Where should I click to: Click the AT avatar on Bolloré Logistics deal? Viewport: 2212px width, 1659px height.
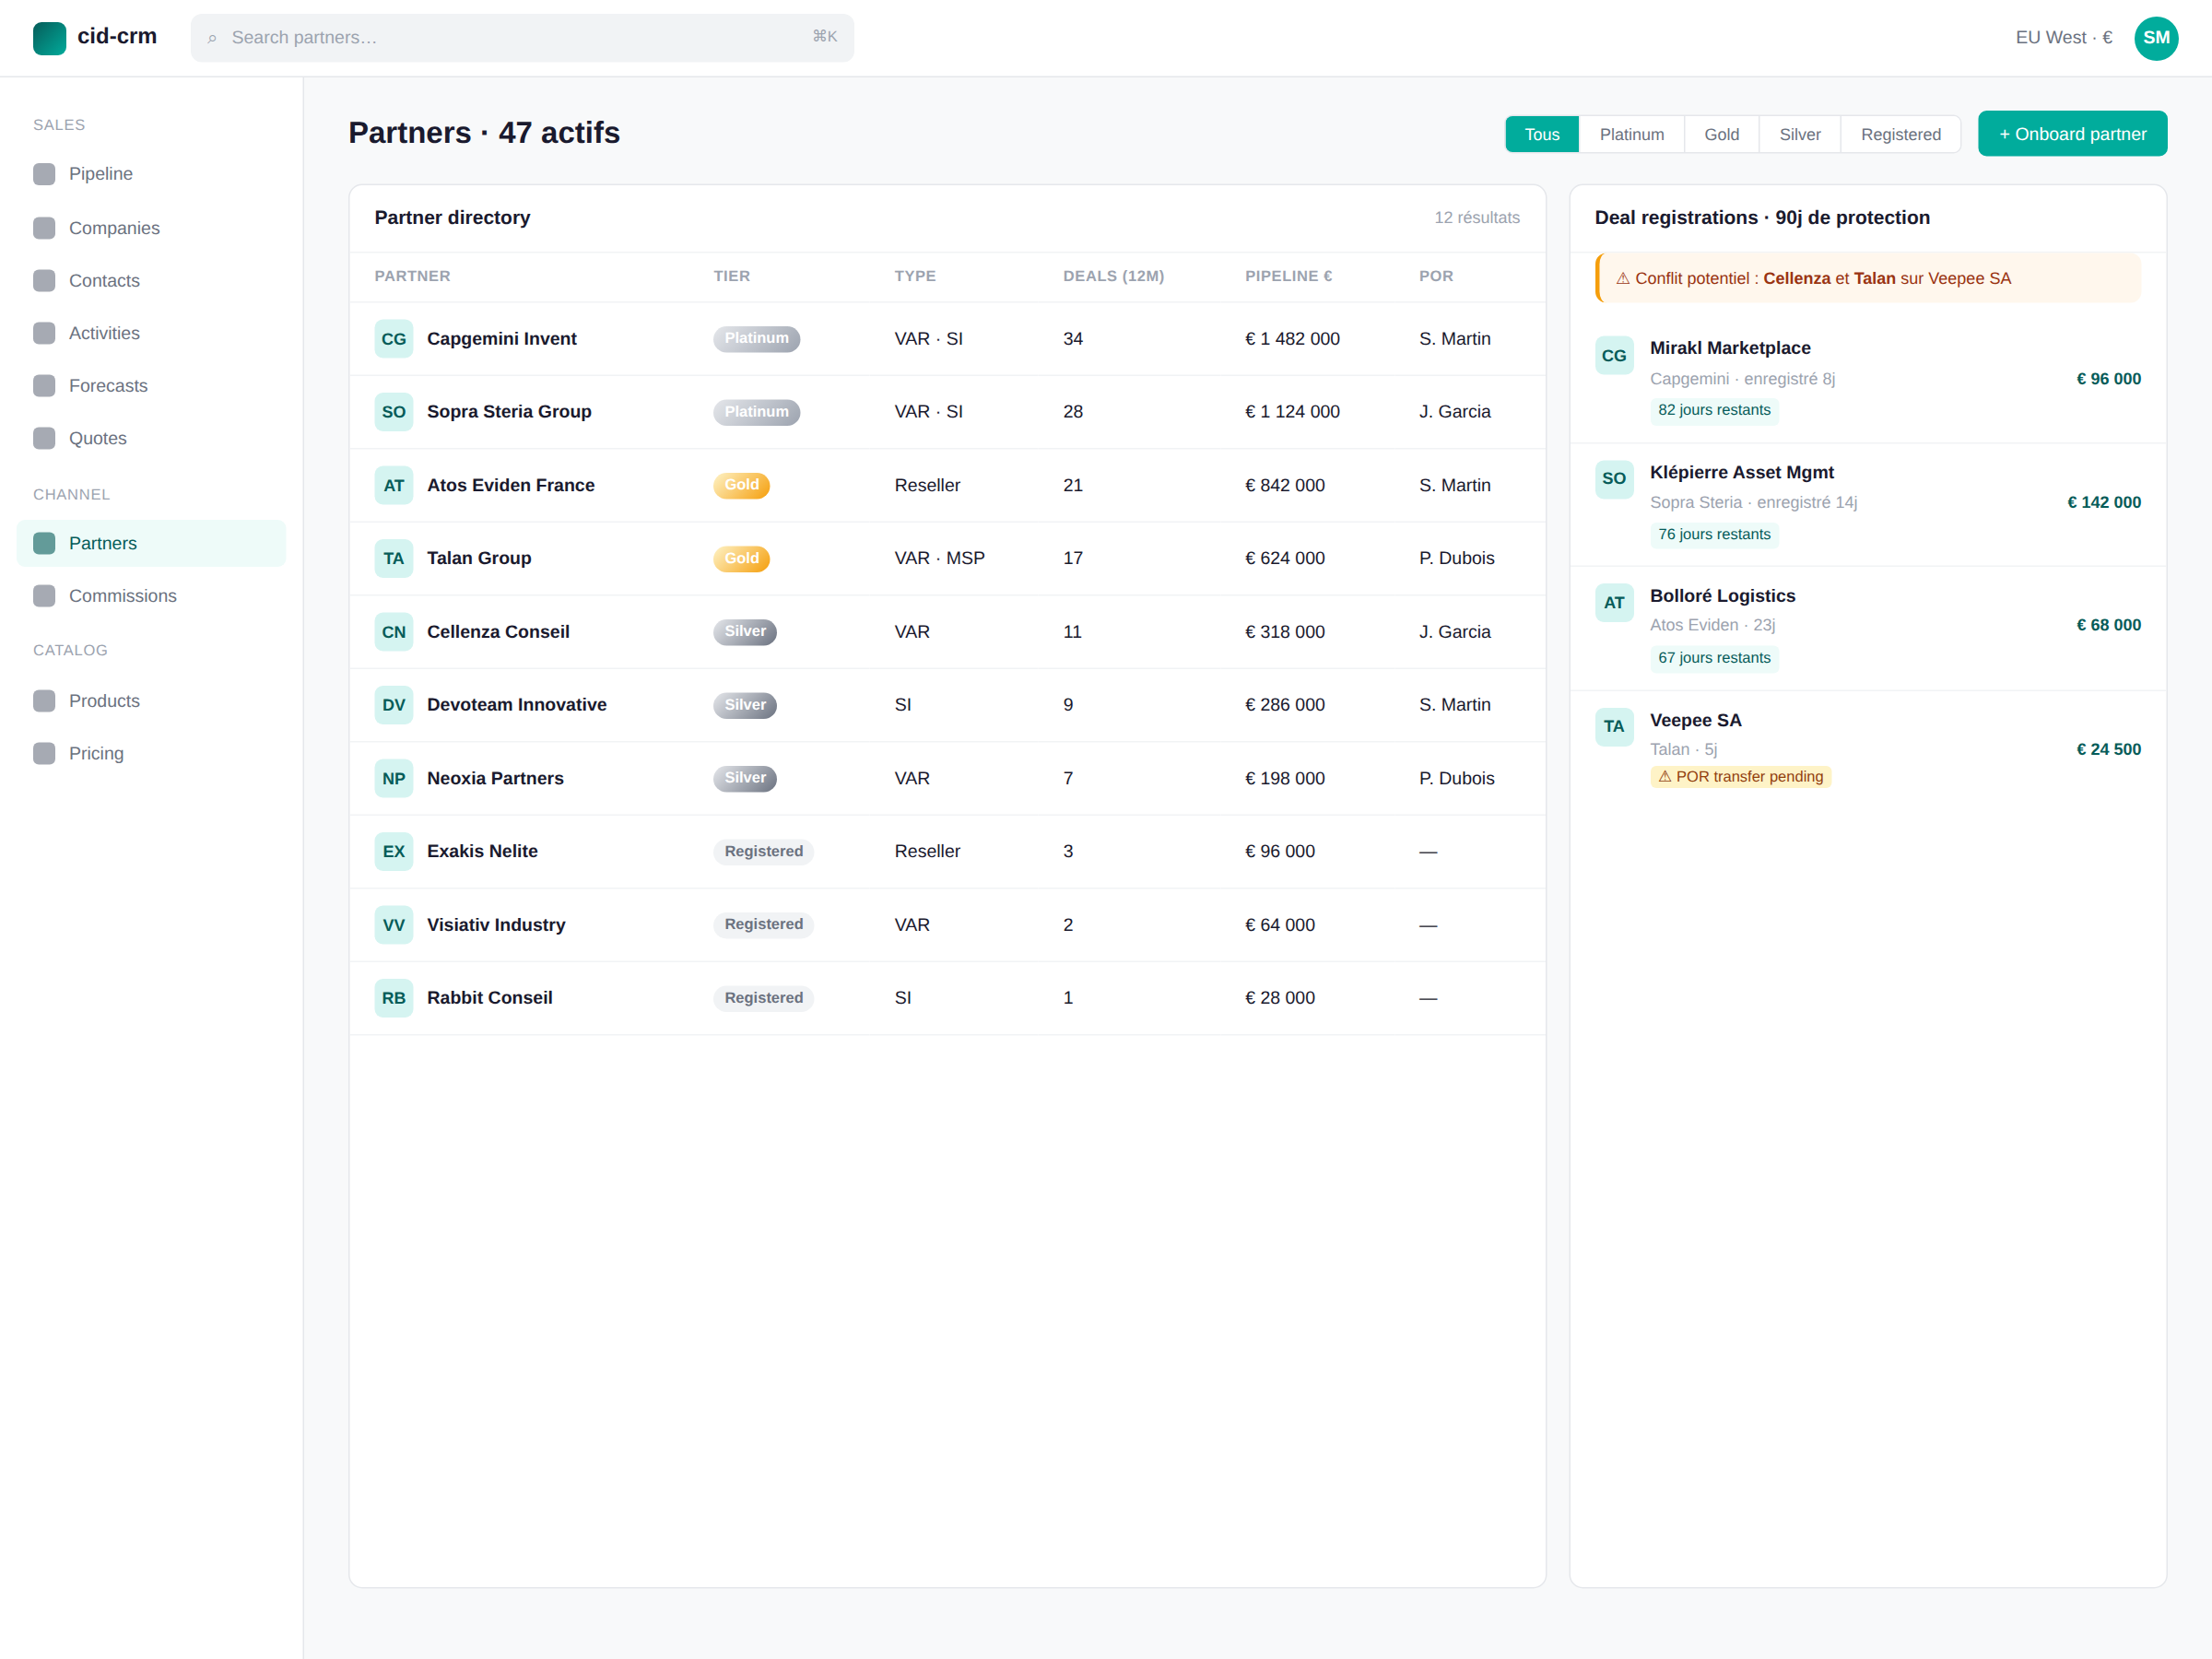pyautogui.click(x=1614, y=602)
